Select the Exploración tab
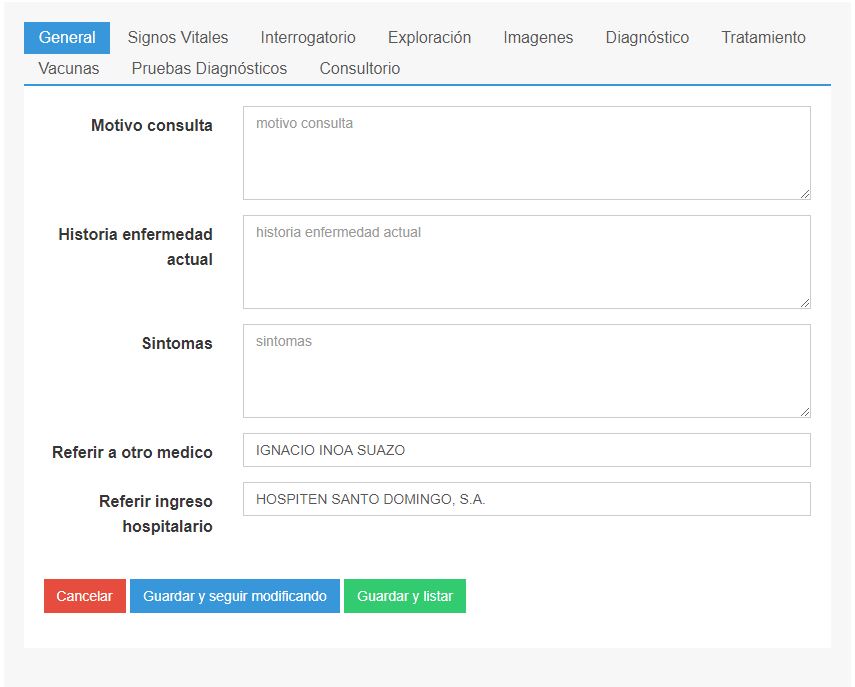Screen dimensions: 855x687 (x=429, y=38)
